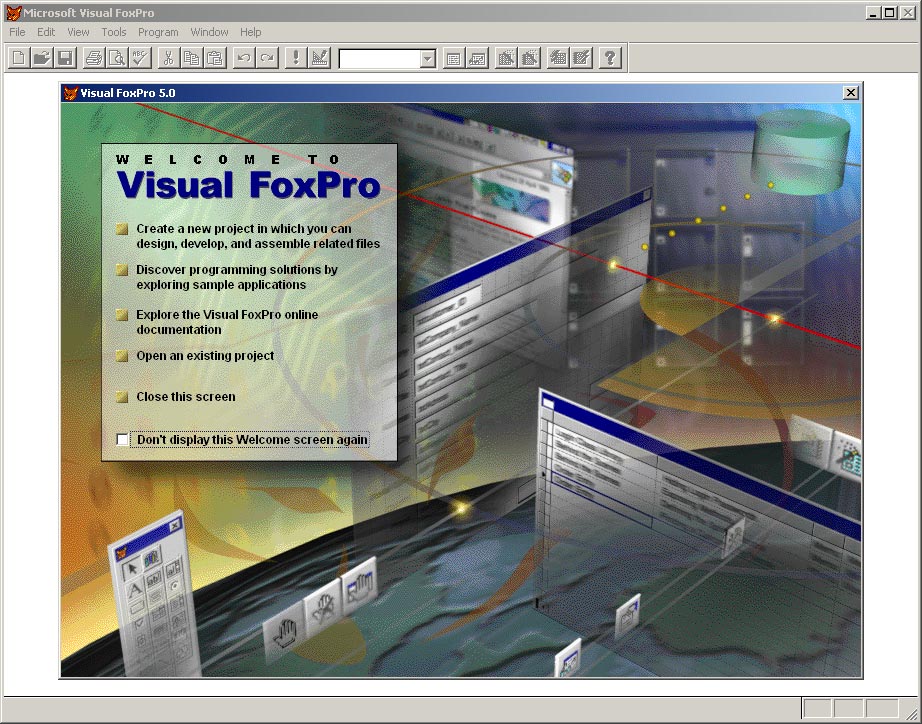Save using the floppy disk icon
The height and width of the screenshot is (724, 922).
tap(65, 58)
